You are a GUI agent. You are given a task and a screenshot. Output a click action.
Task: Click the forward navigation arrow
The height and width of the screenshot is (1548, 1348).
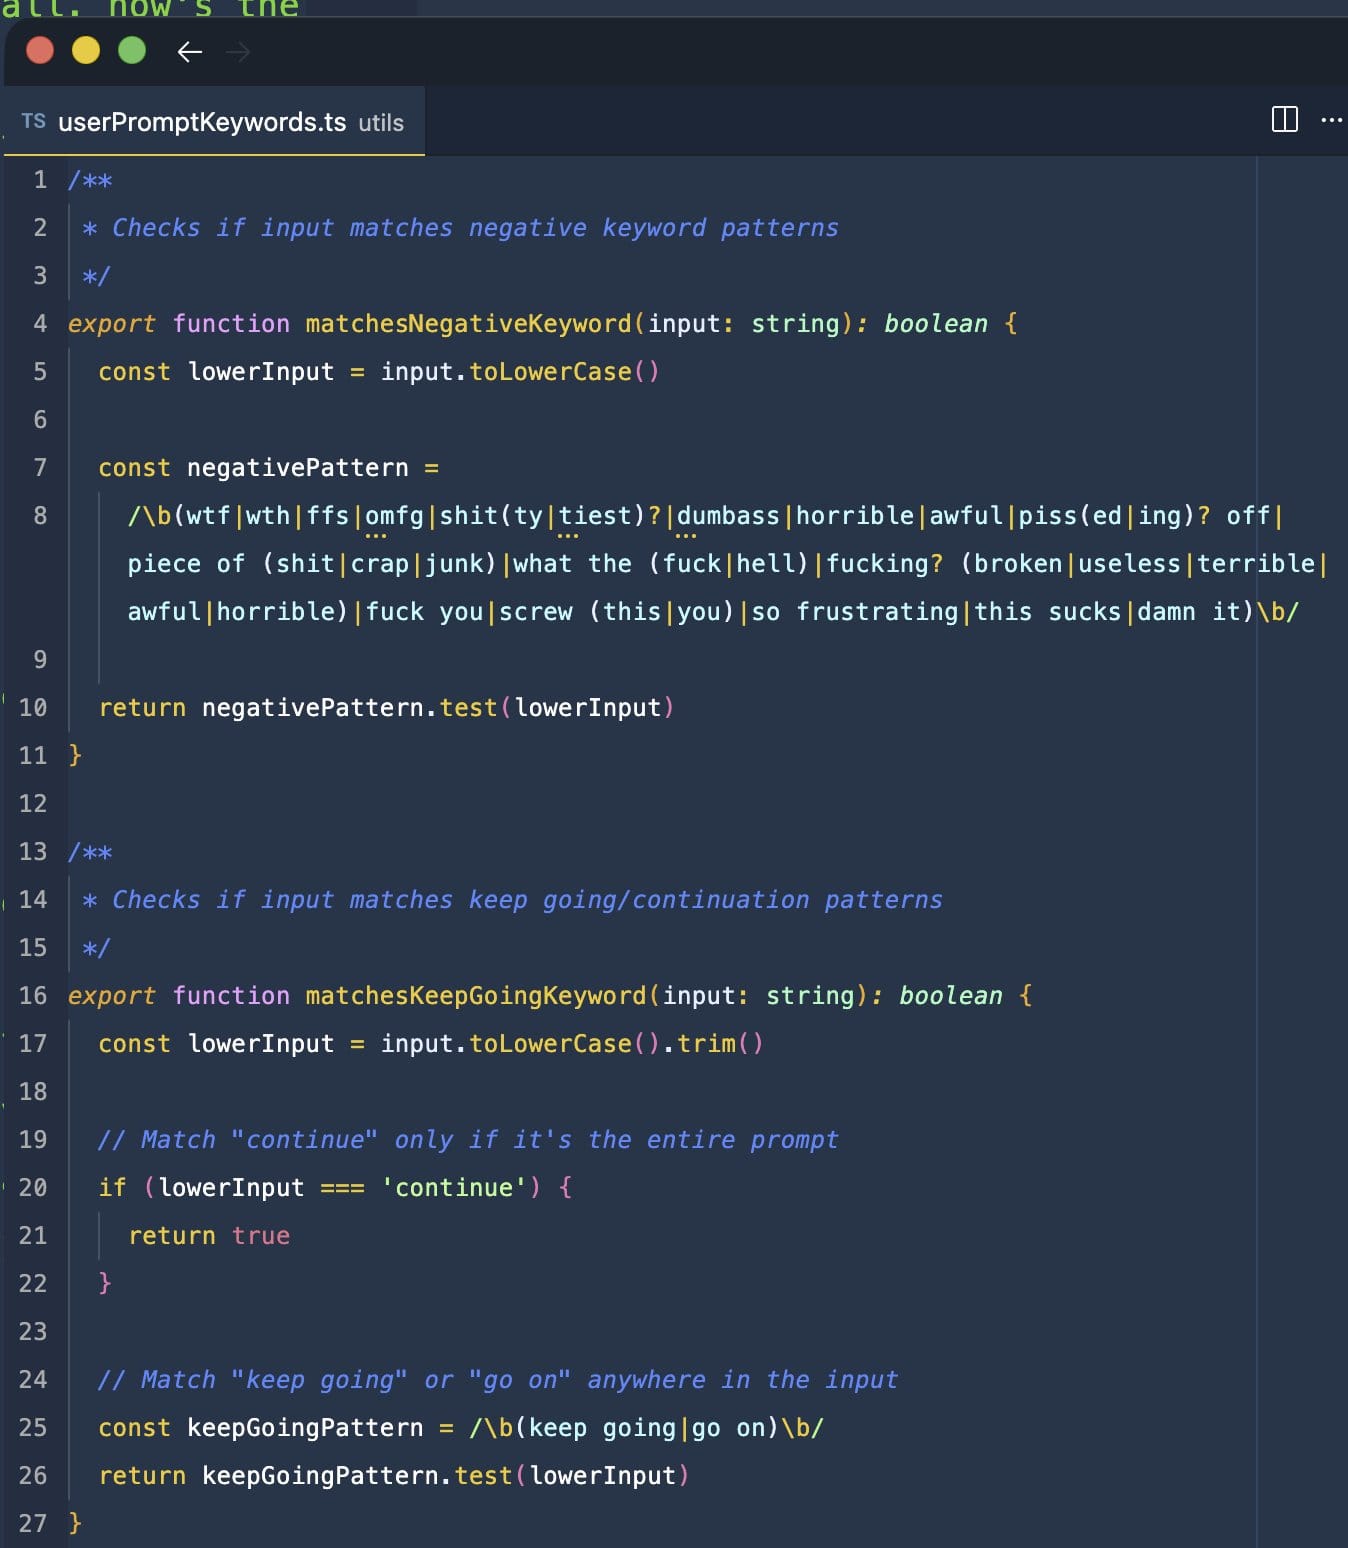tap(238, 51)
